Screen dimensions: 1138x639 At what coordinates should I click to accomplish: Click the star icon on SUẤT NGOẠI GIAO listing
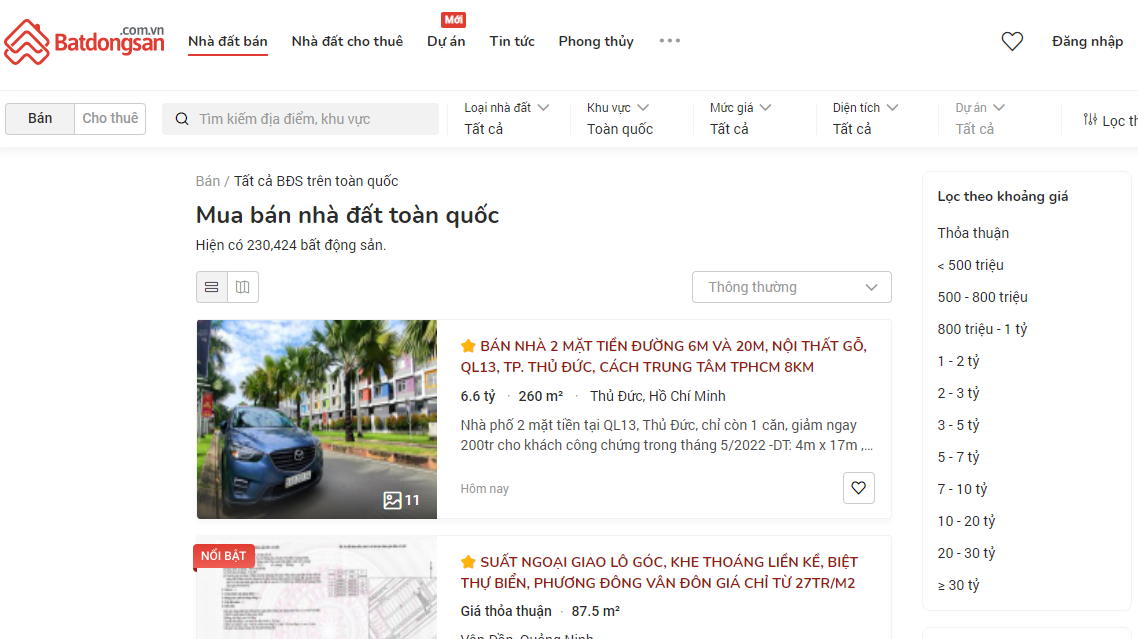468,561
